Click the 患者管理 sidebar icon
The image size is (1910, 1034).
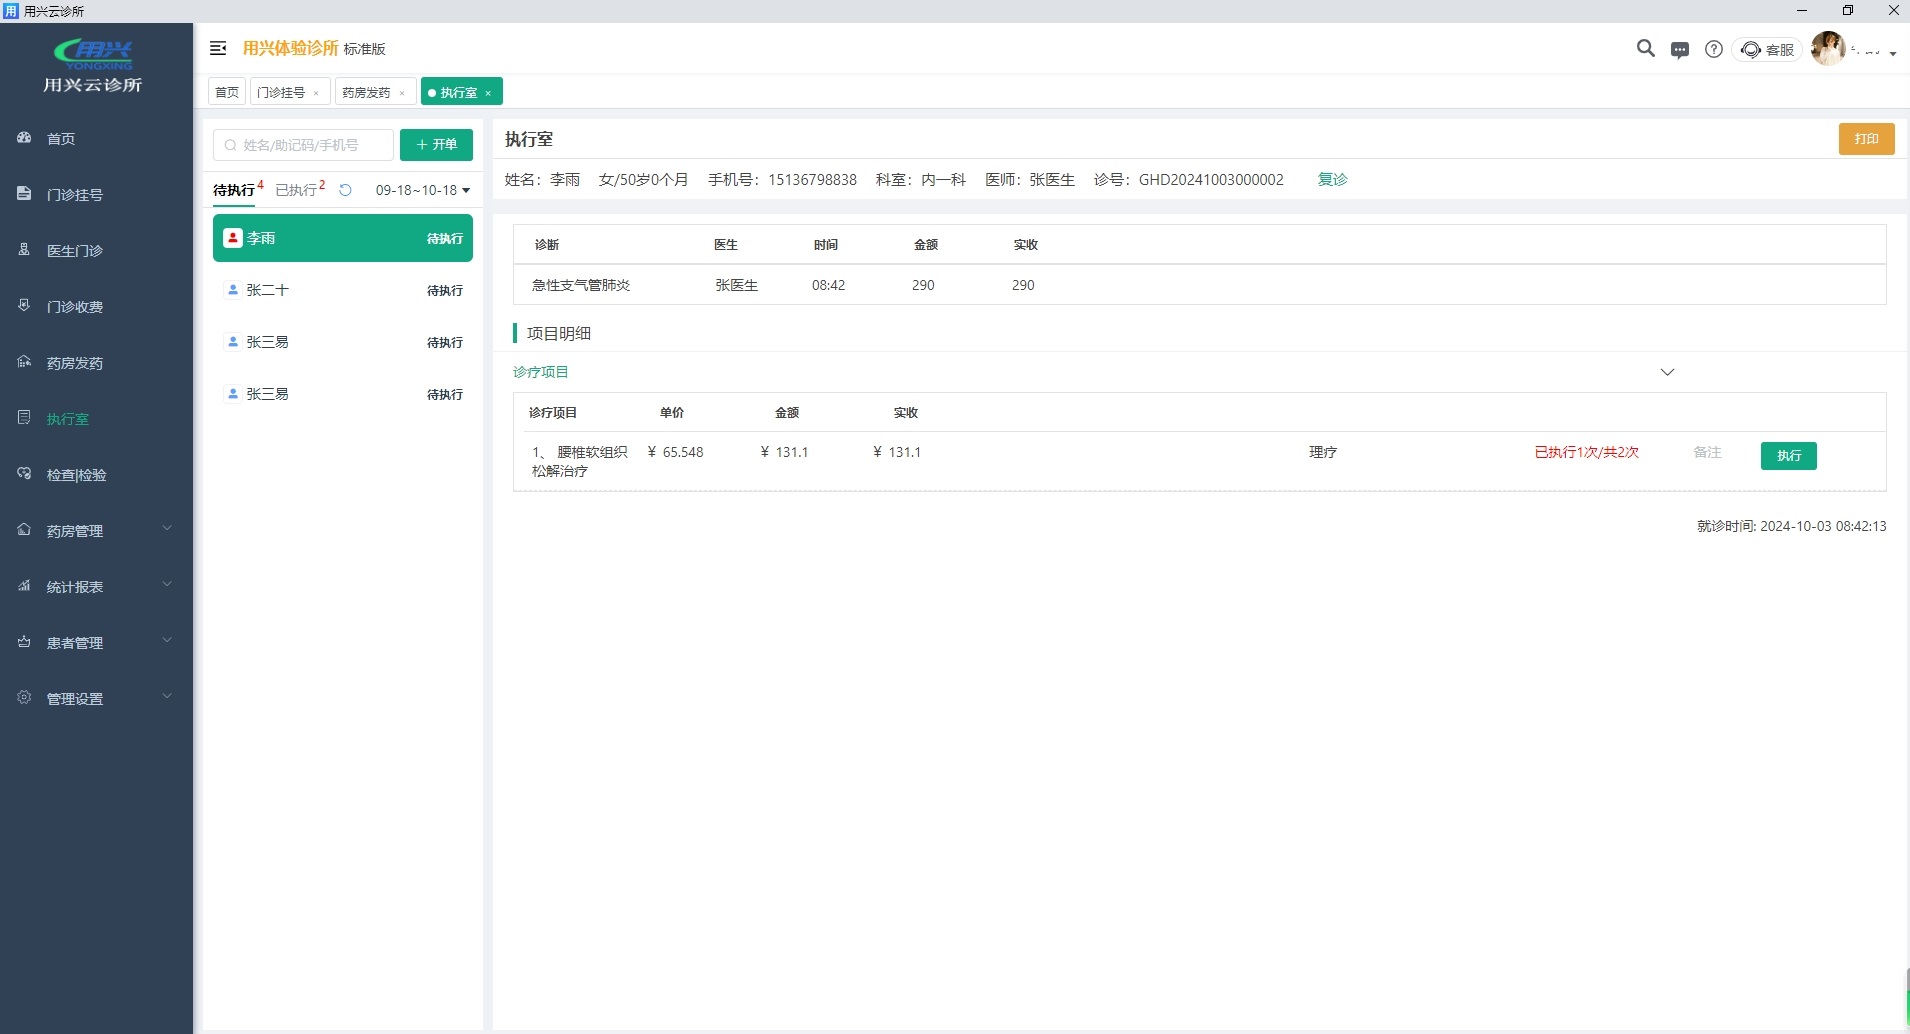(24, 642)
